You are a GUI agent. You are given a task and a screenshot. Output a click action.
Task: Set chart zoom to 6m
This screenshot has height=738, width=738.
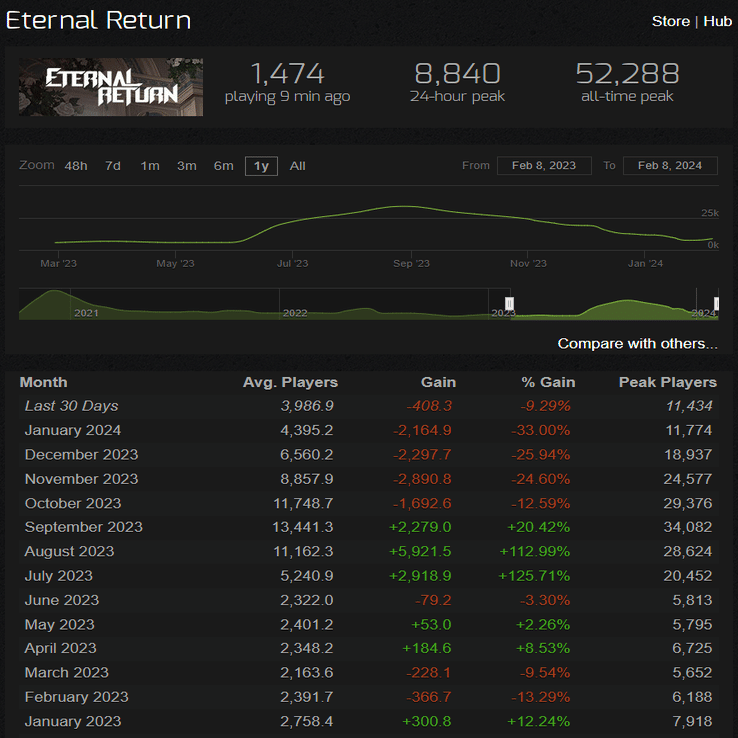pos(224,166)
